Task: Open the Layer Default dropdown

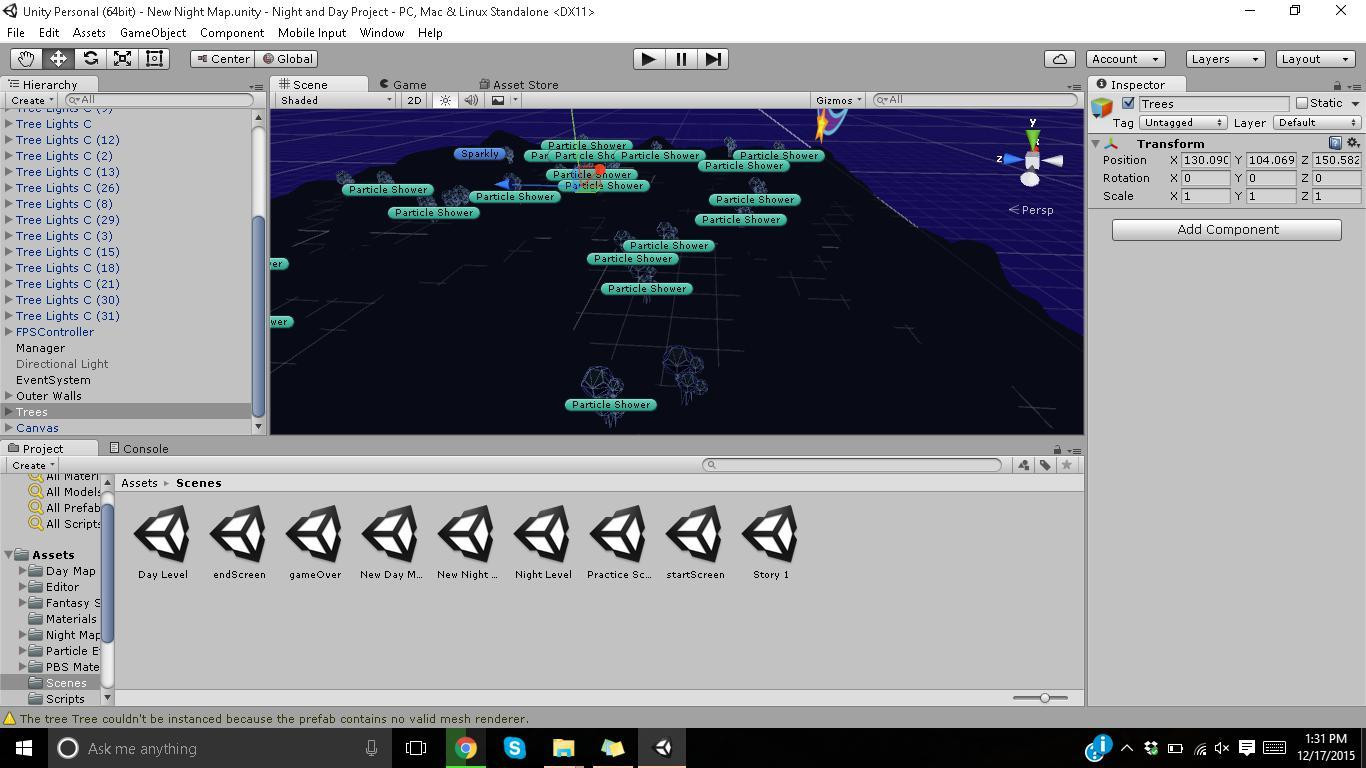Action: tap(1317, 123)
